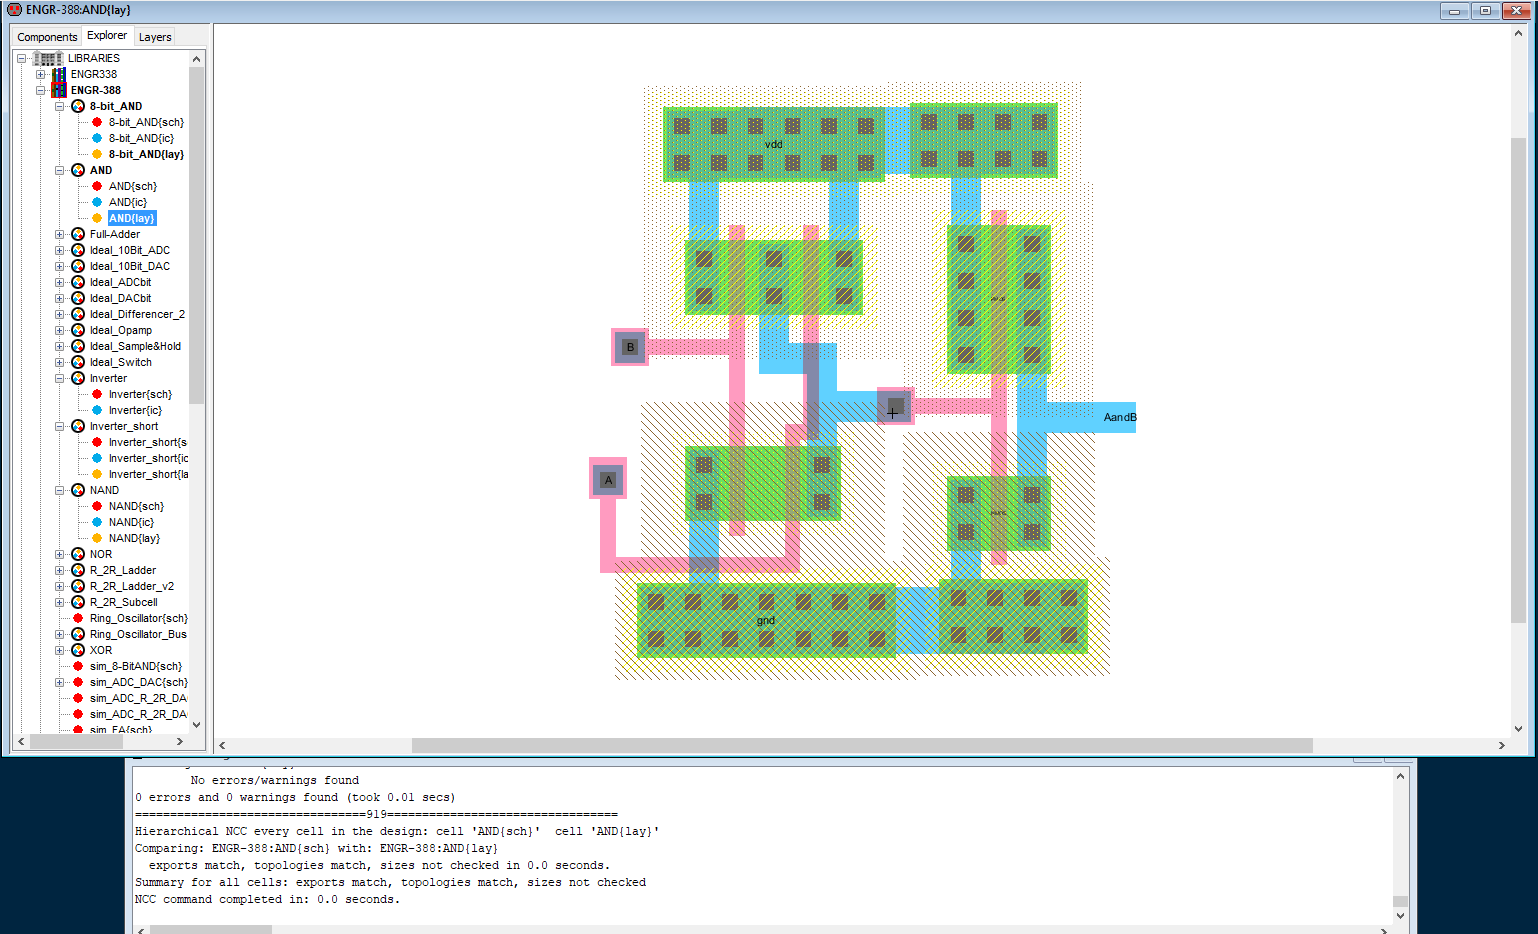Click the NAND{lay} orange layout icon

pyautogui.click(x=97, y=538)
